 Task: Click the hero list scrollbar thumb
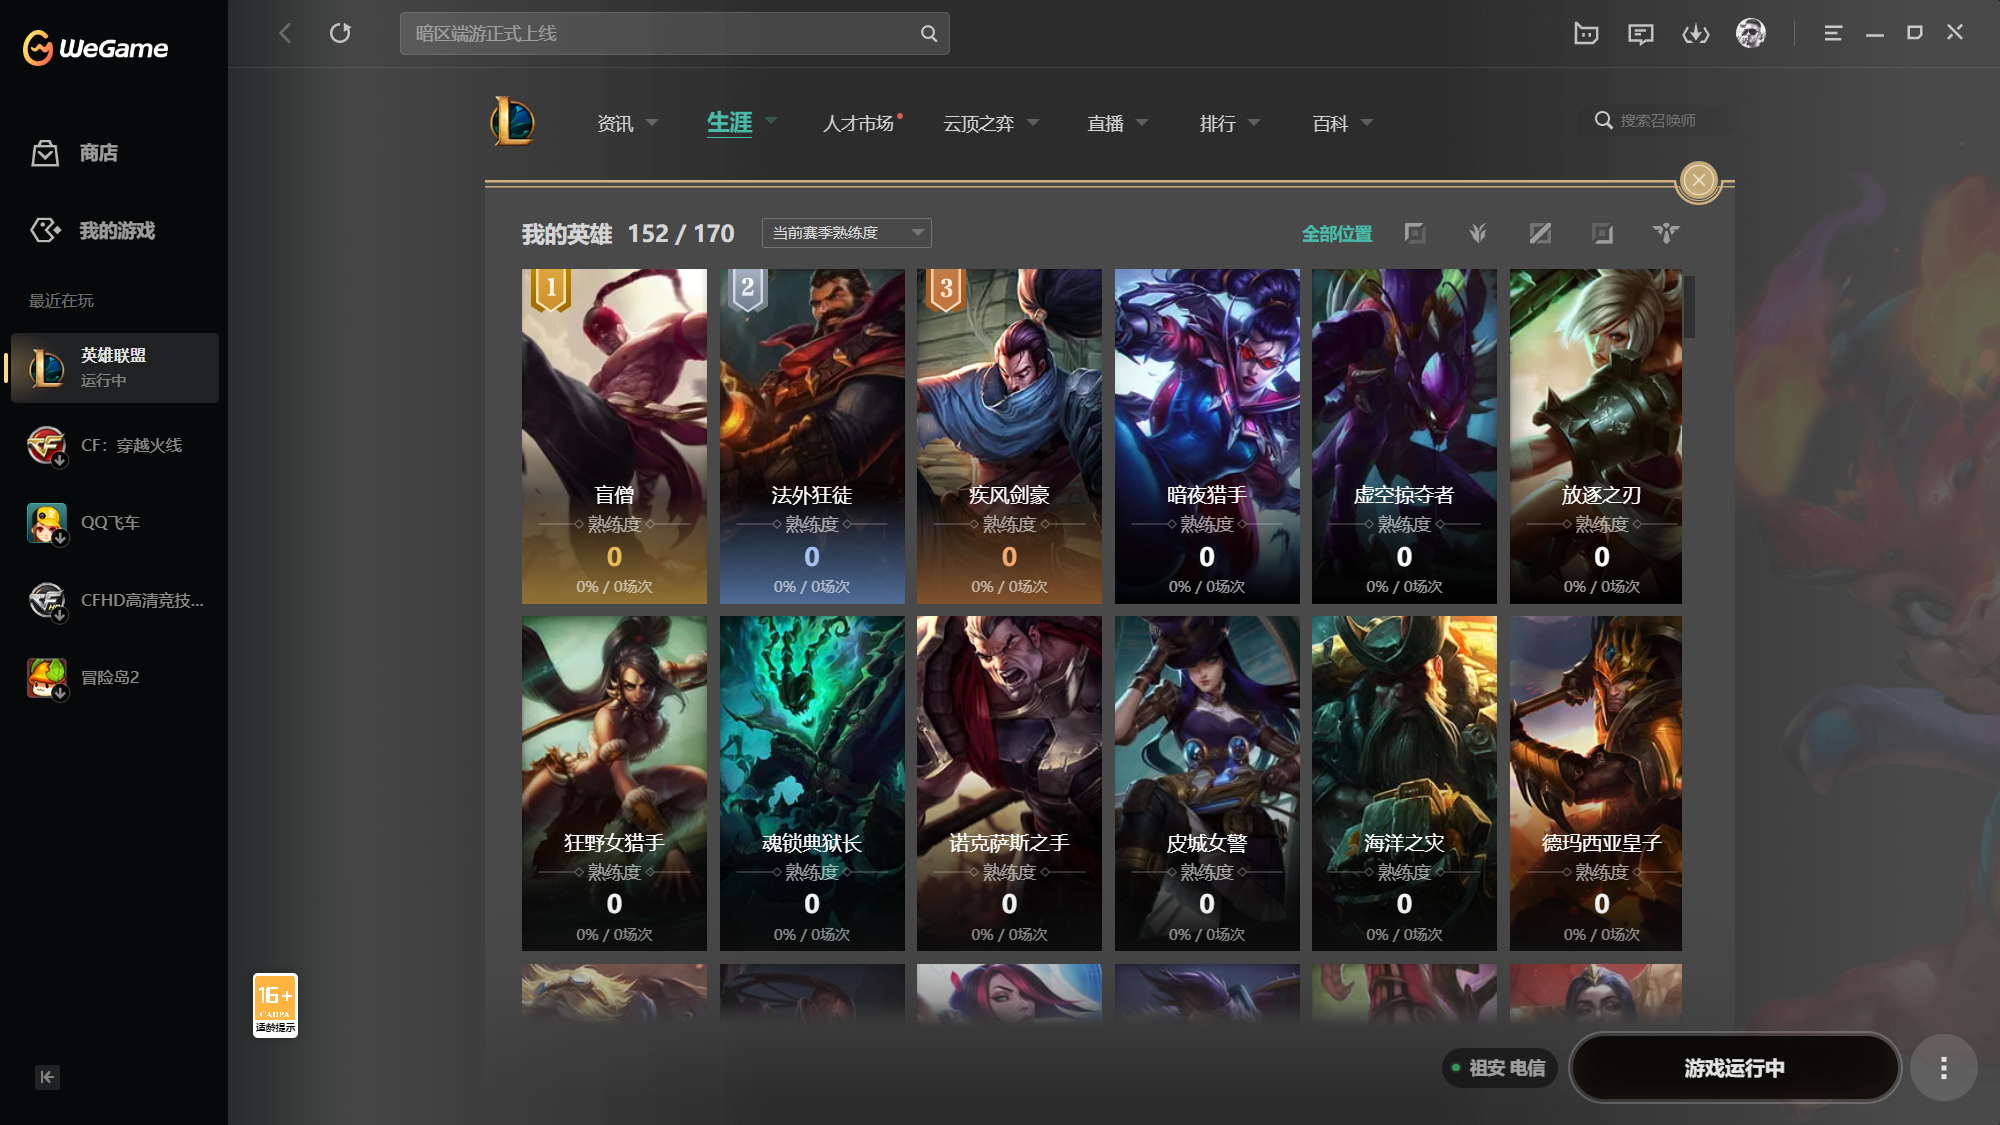click(1689, 307)
